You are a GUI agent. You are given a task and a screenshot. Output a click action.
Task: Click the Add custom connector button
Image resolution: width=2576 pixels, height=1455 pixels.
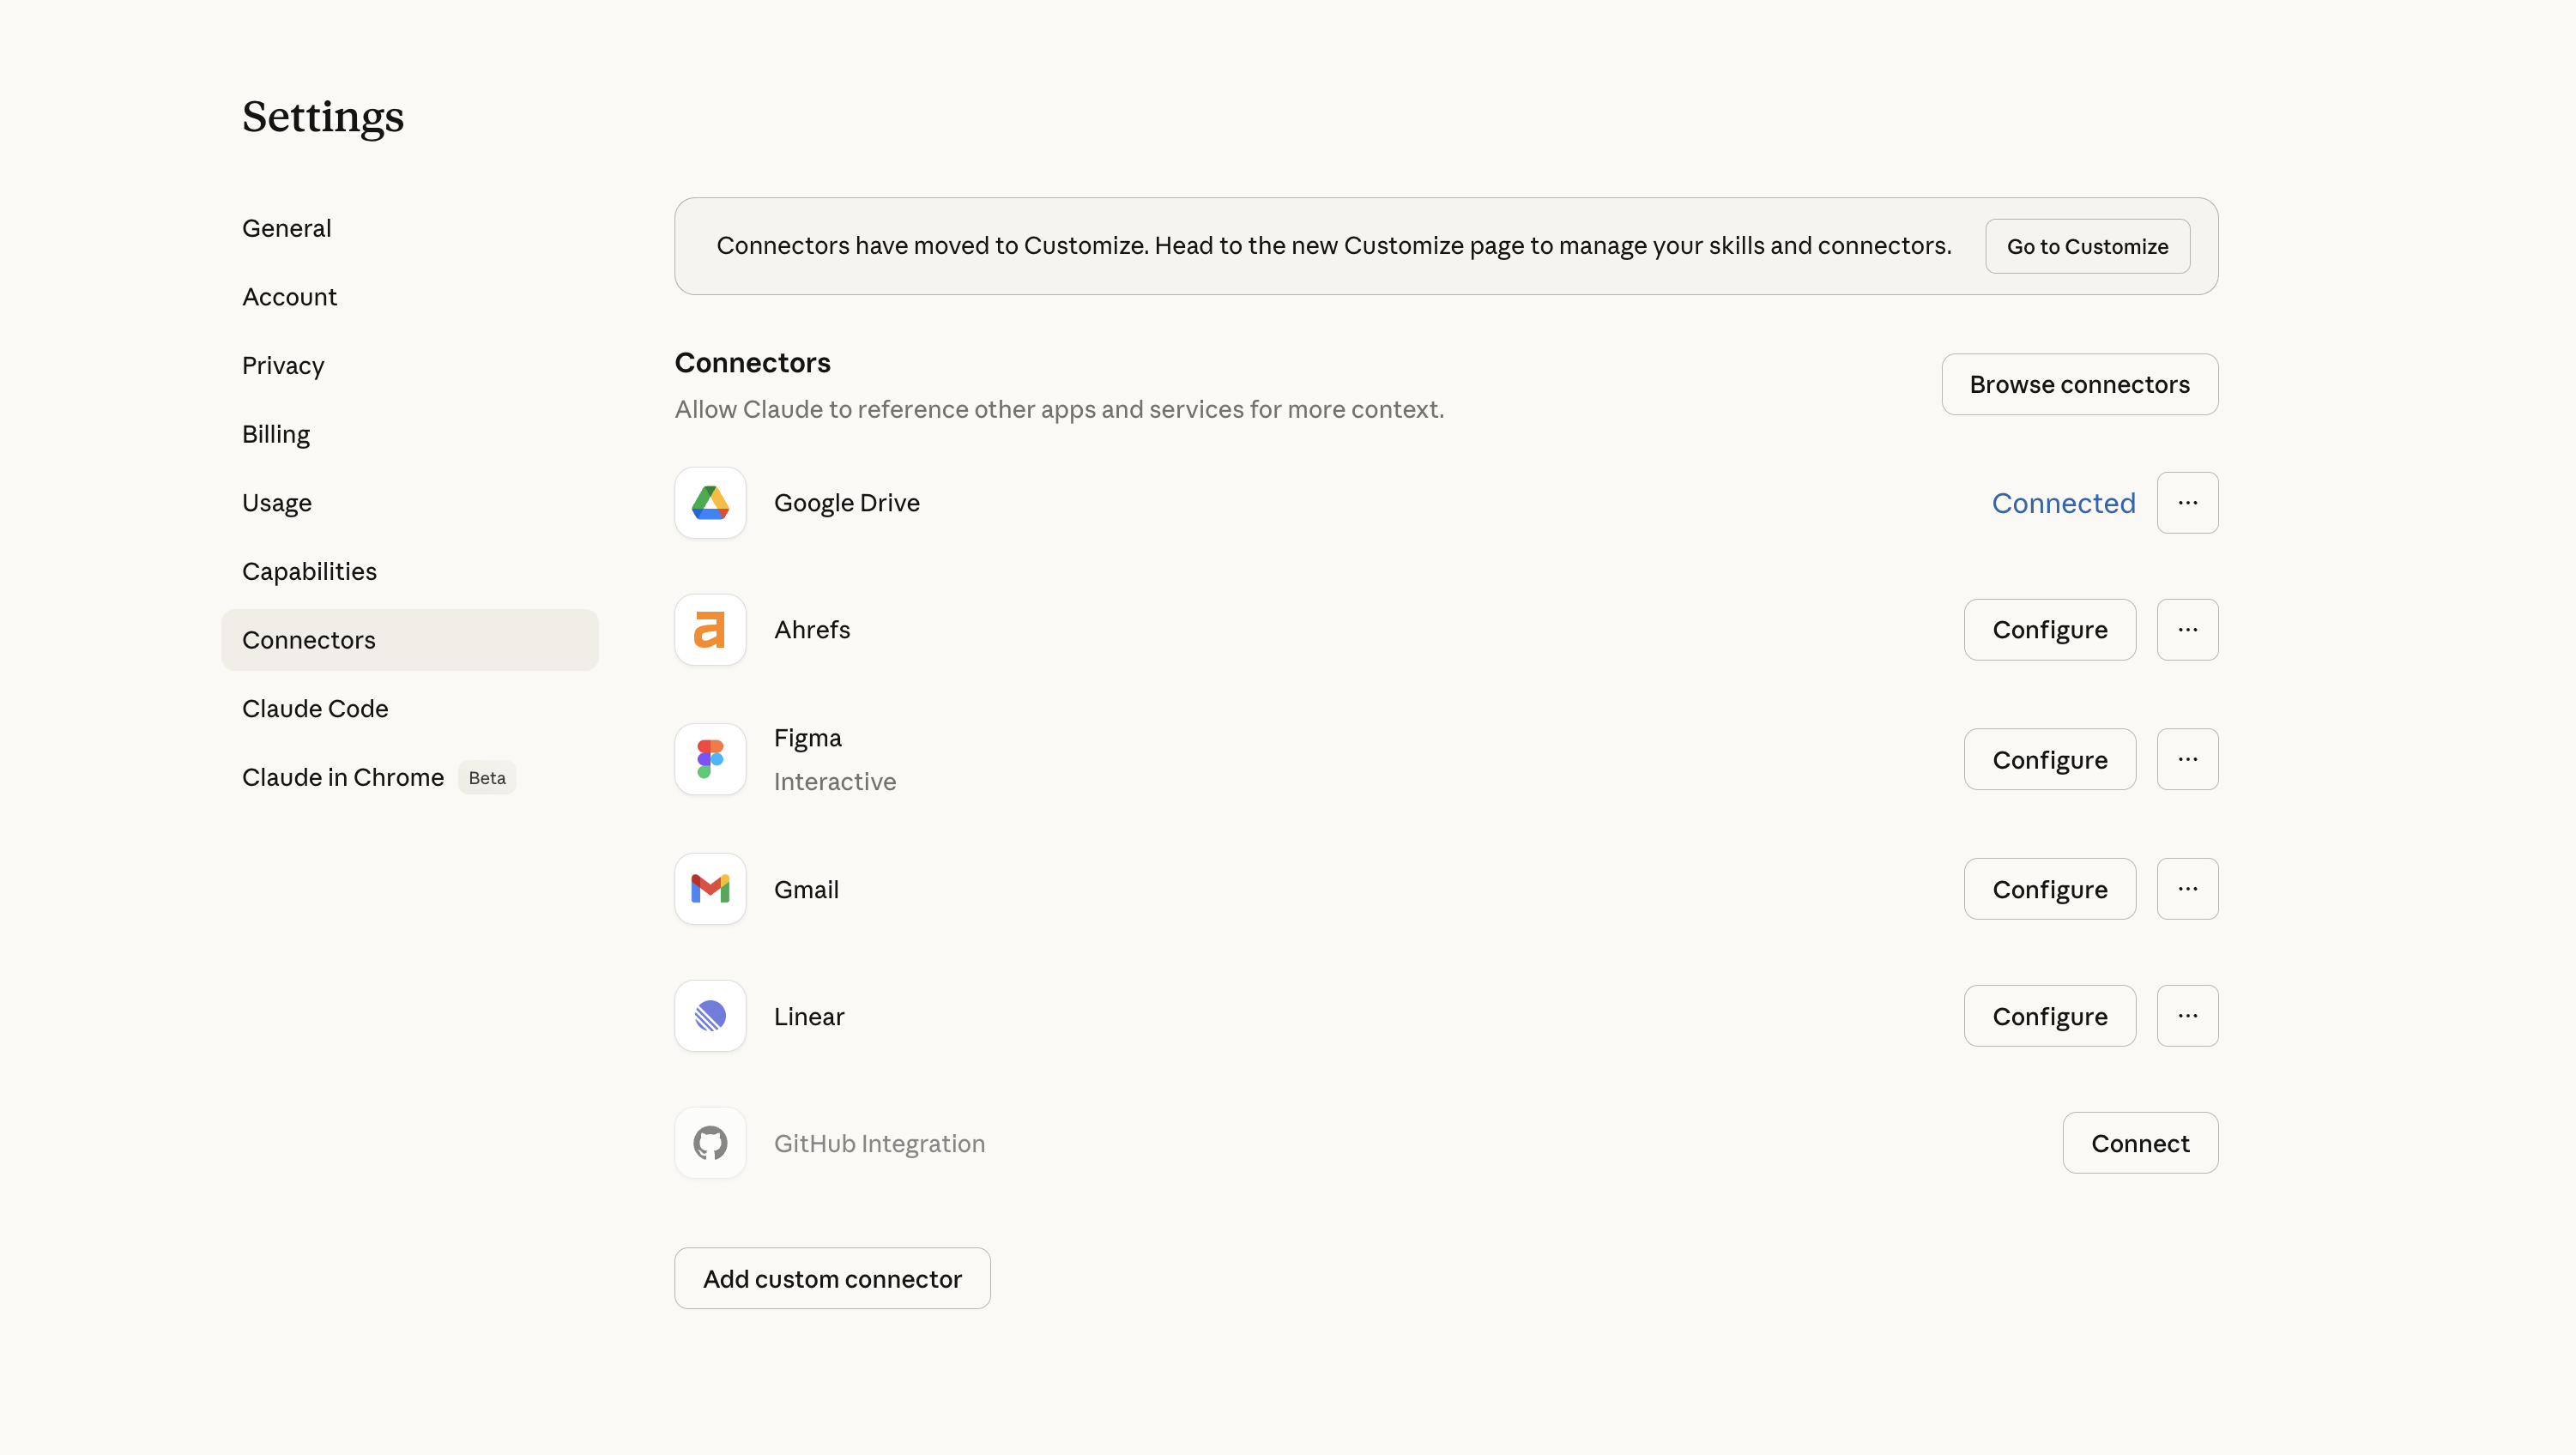pyautogui.click(x=832, y=1278)
